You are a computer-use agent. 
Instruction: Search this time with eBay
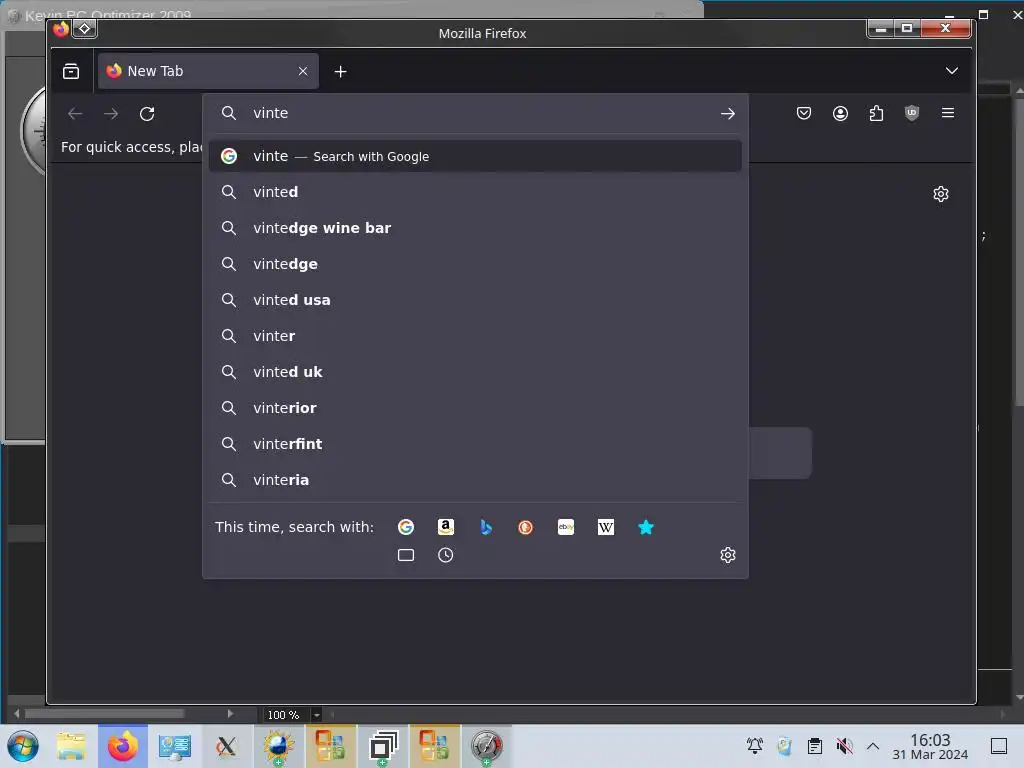point(566,527)
